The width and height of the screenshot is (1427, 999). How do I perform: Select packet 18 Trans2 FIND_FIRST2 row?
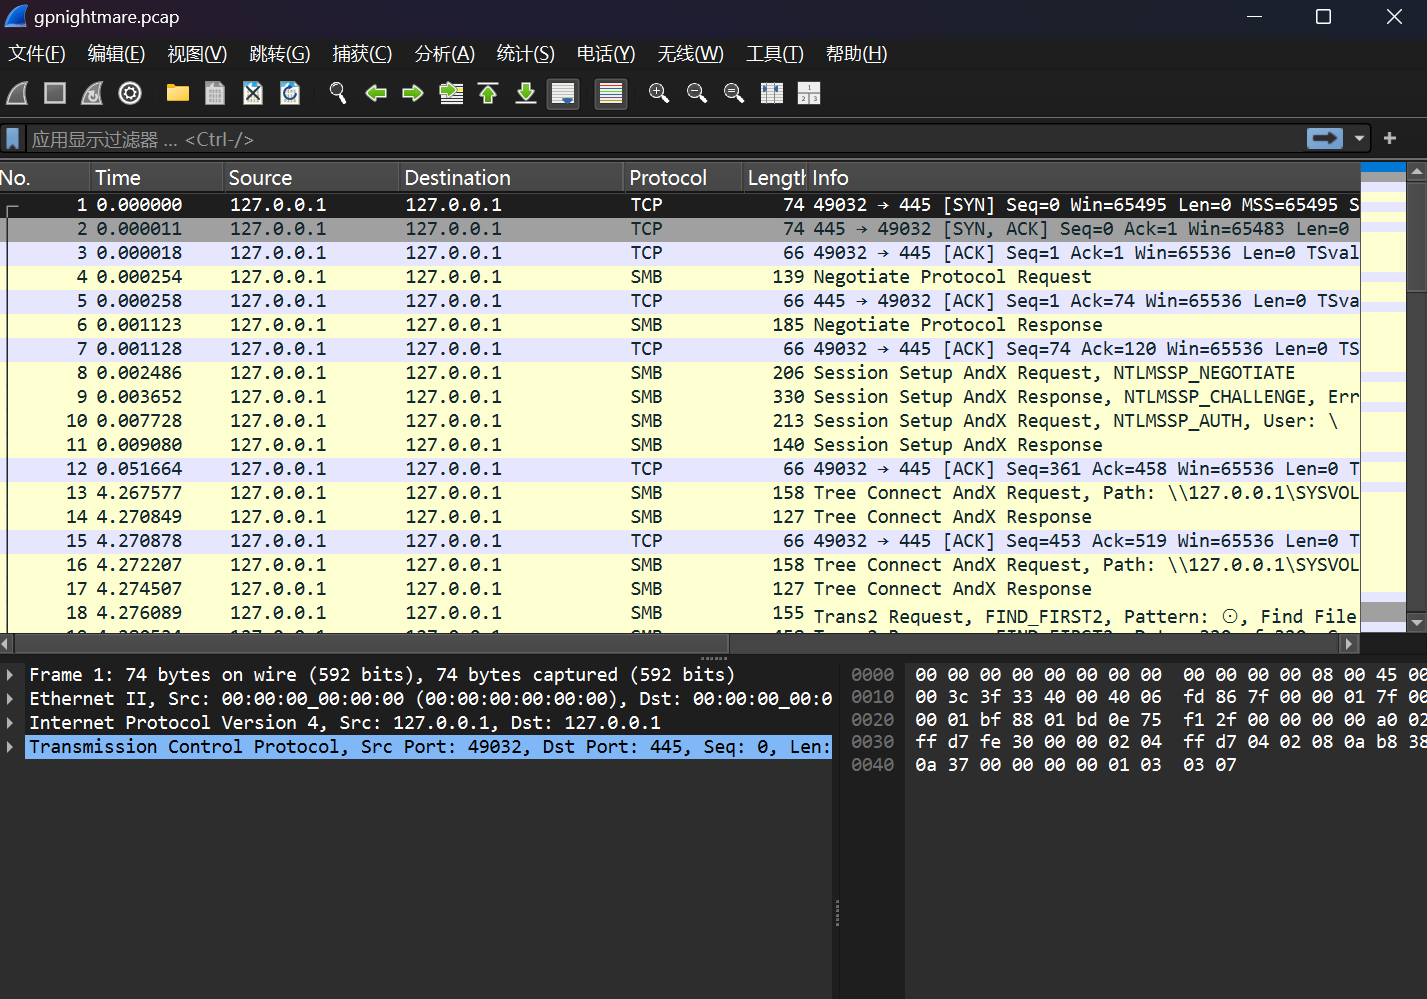pyautogui.click(x=680, y=614)
